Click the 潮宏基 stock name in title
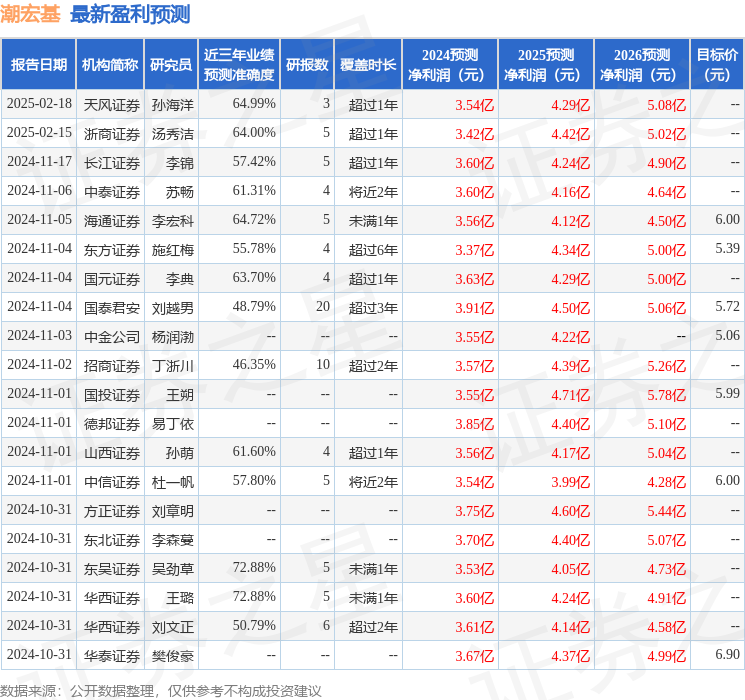Screen dimensions: 745x700 point(31,14)
